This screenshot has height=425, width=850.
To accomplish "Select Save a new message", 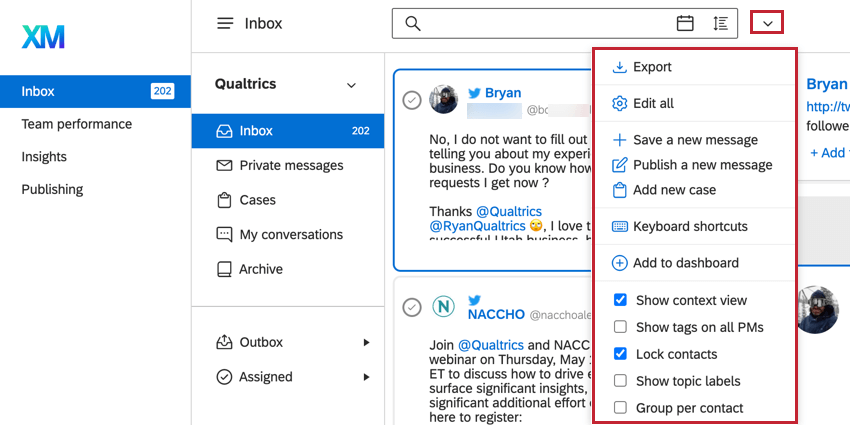I will [695, 140].
